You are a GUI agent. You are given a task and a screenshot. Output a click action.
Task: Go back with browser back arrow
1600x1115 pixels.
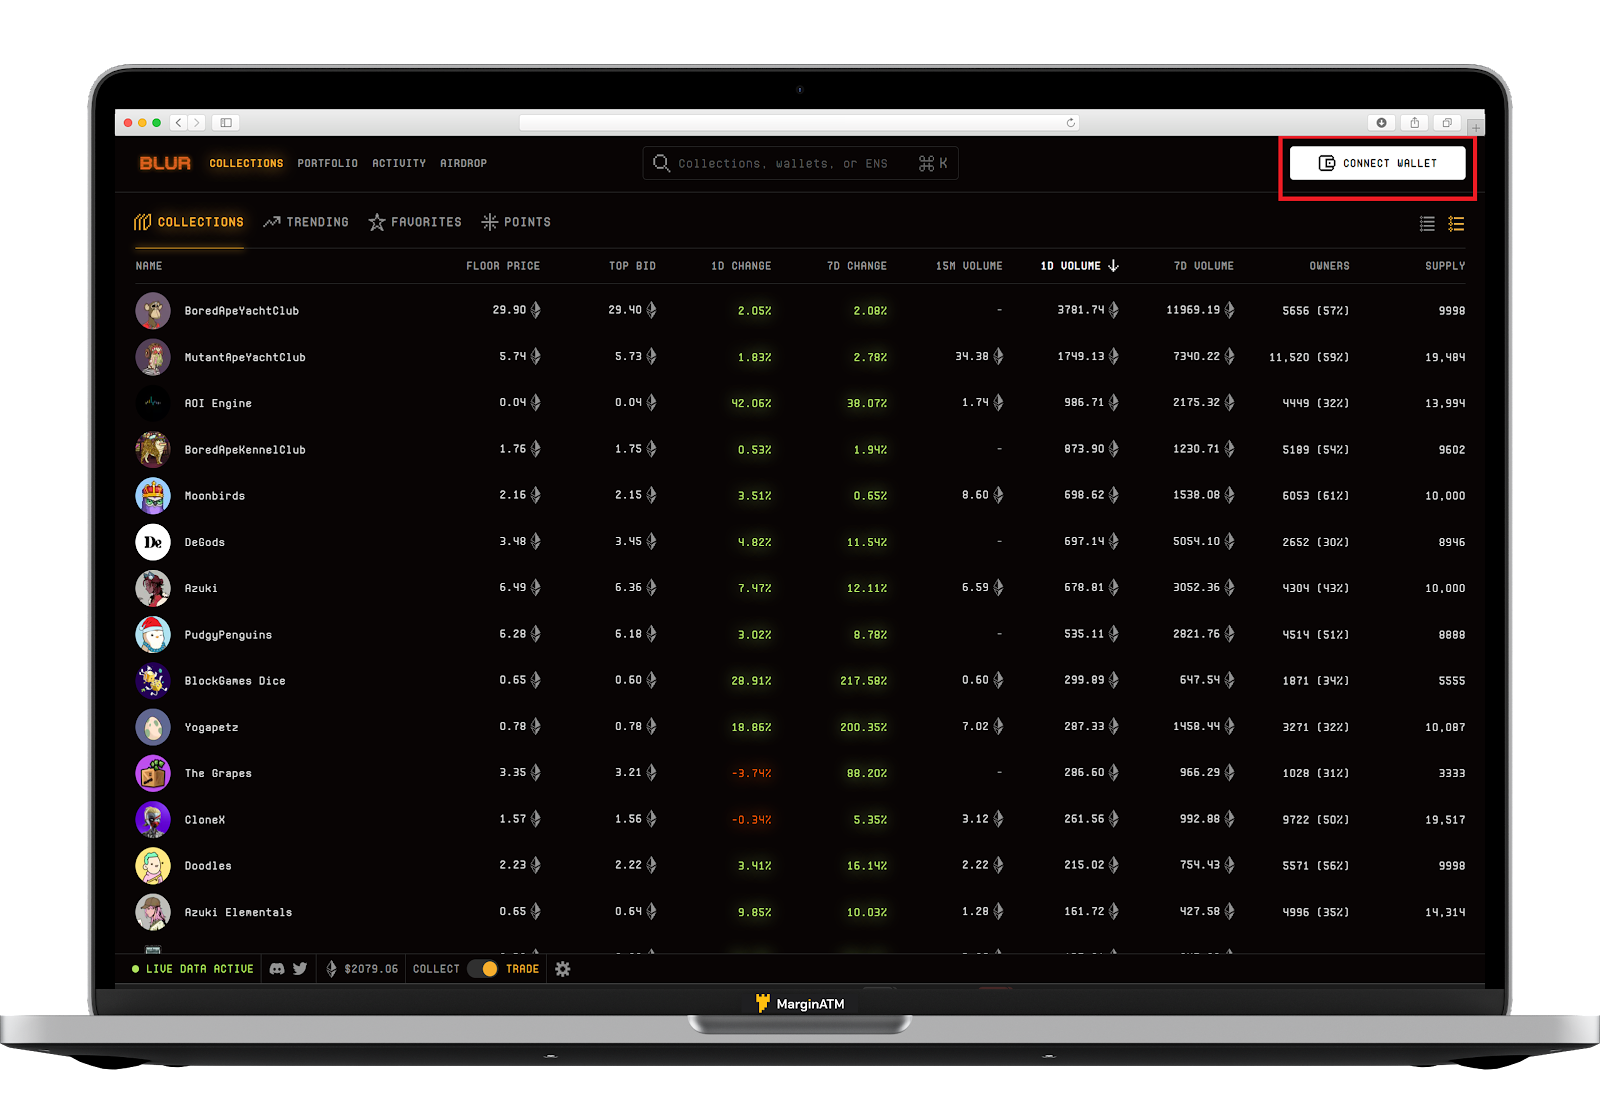(x=179, y=123)
